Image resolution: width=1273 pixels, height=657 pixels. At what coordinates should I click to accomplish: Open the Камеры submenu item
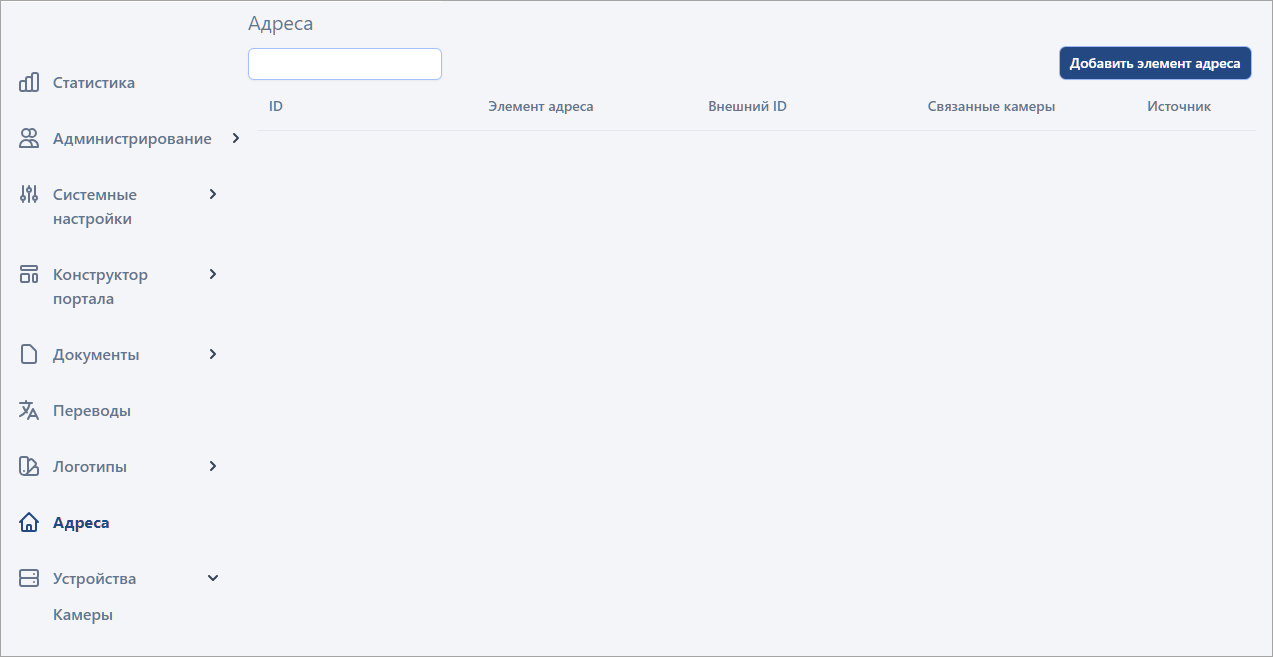pyautogui.click(x=83, y=615)
